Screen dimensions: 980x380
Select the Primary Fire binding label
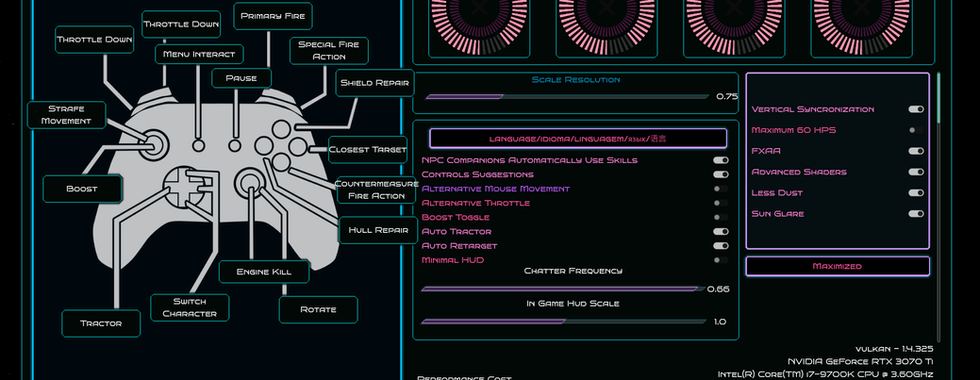[x=272, y=16]
